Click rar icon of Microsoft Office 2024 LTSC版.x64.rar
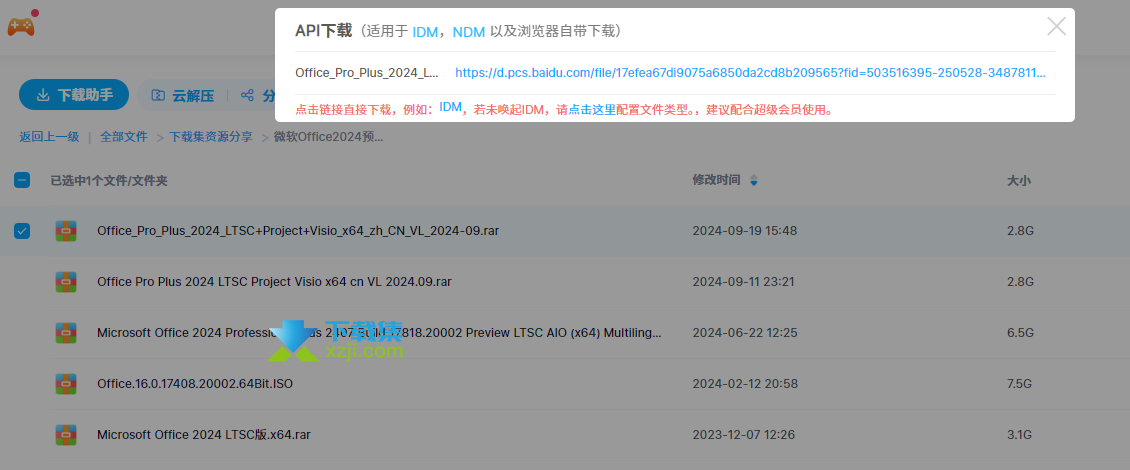The width and height of the screenshot is (1130, 470). (66, 435)
